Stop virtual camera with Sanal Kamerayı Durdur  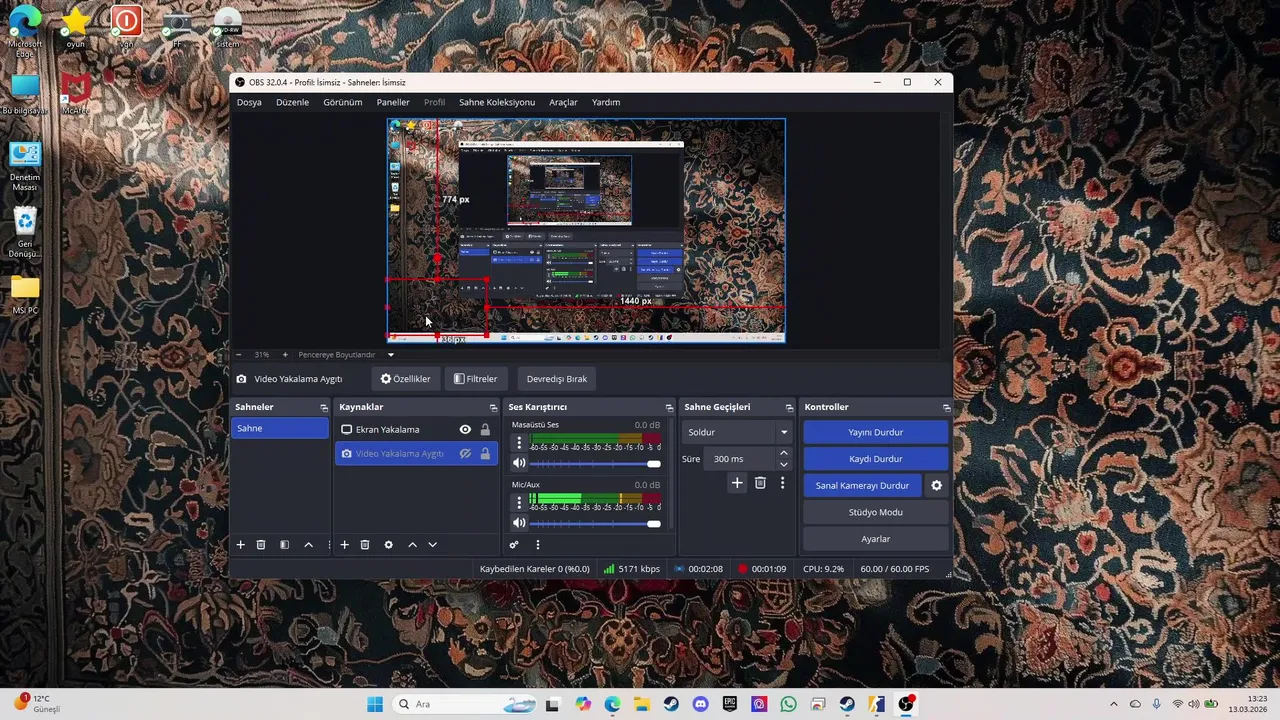click(862, 486)
